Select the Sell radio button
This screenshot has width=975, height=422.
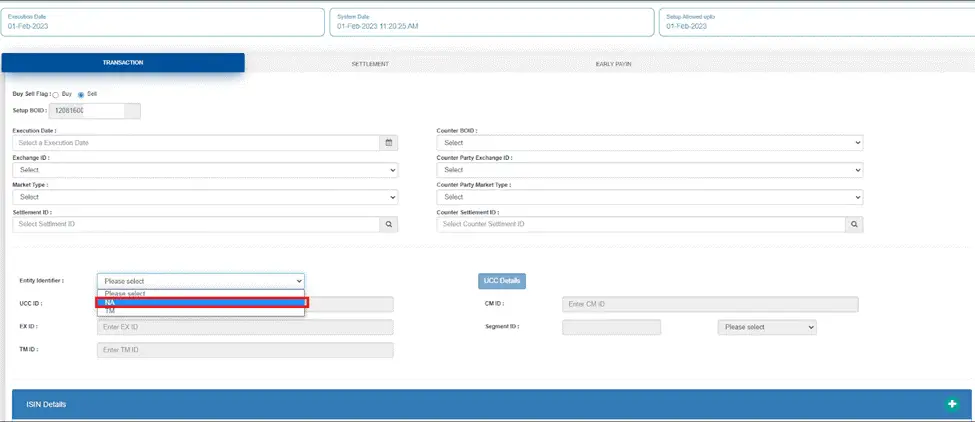tap(81, 94)
